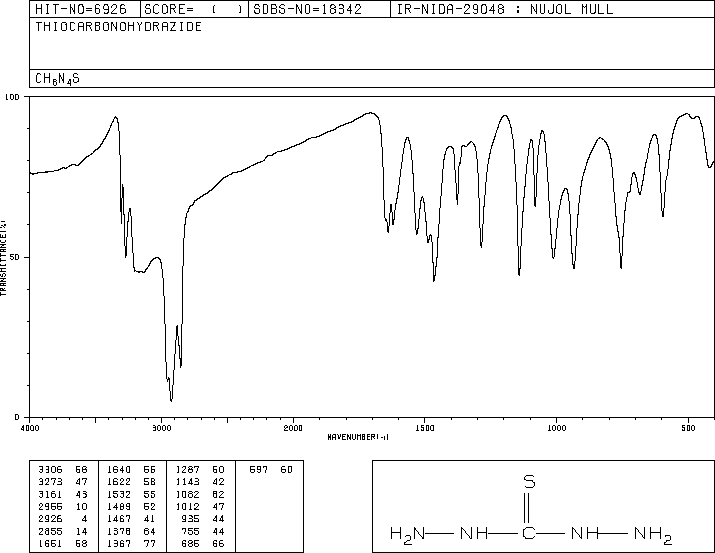Click the central carbon C in structure
715x553 pixels.
[x=528, y=533]
